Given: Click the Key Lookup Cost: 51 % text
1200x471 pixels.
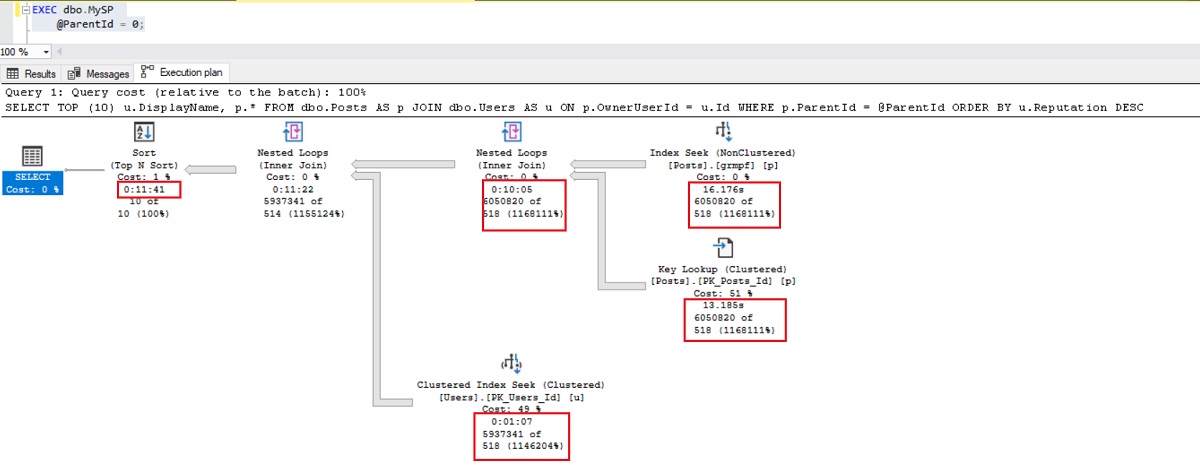Looking at the screenshot, I should [x=723, y=293].
